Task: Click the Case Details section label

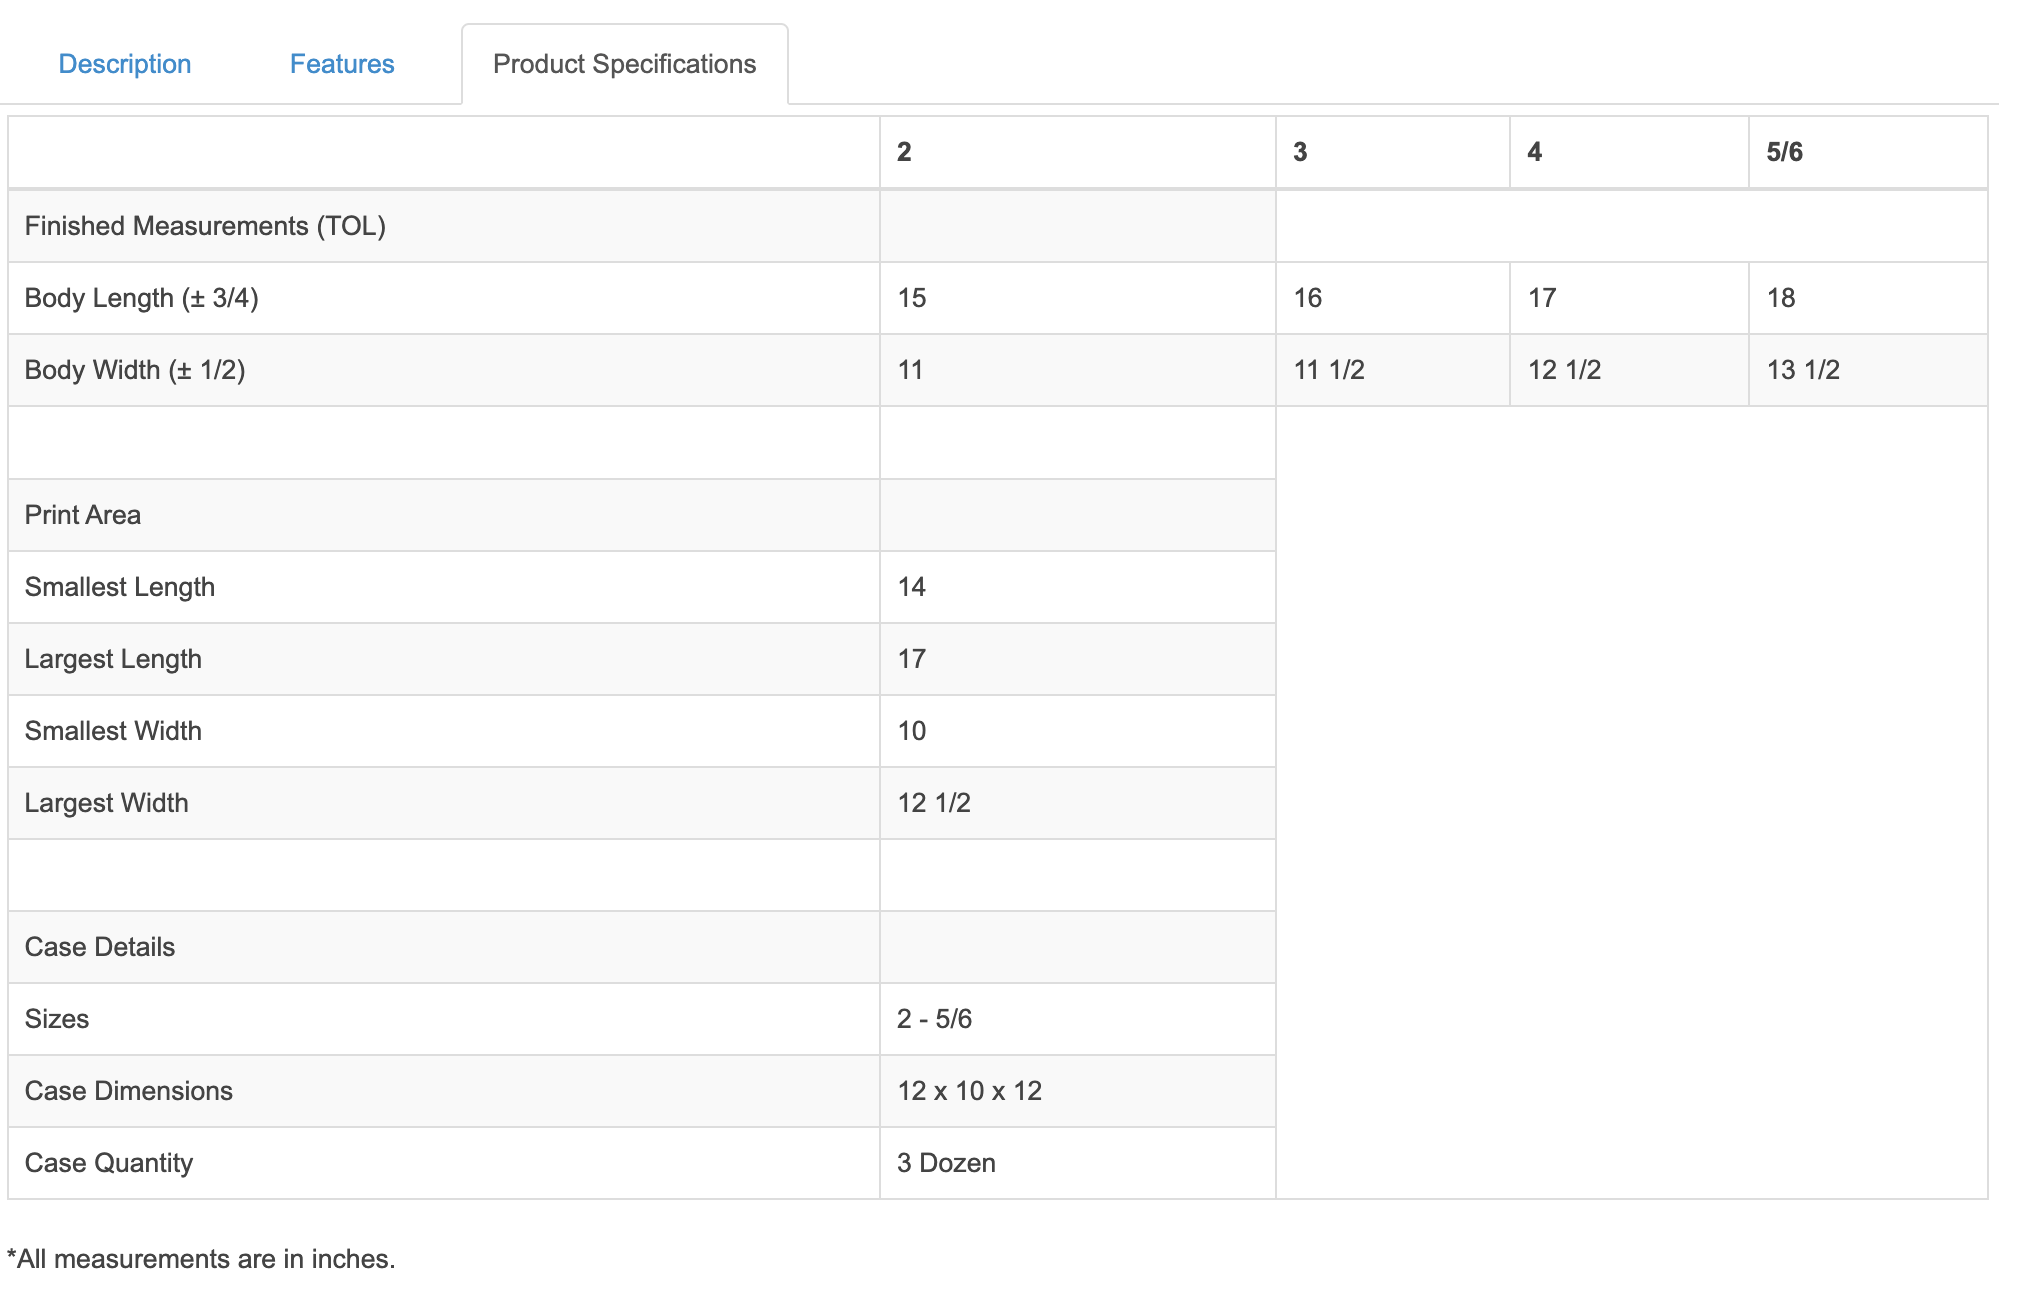Action: (x=100, y=947)
